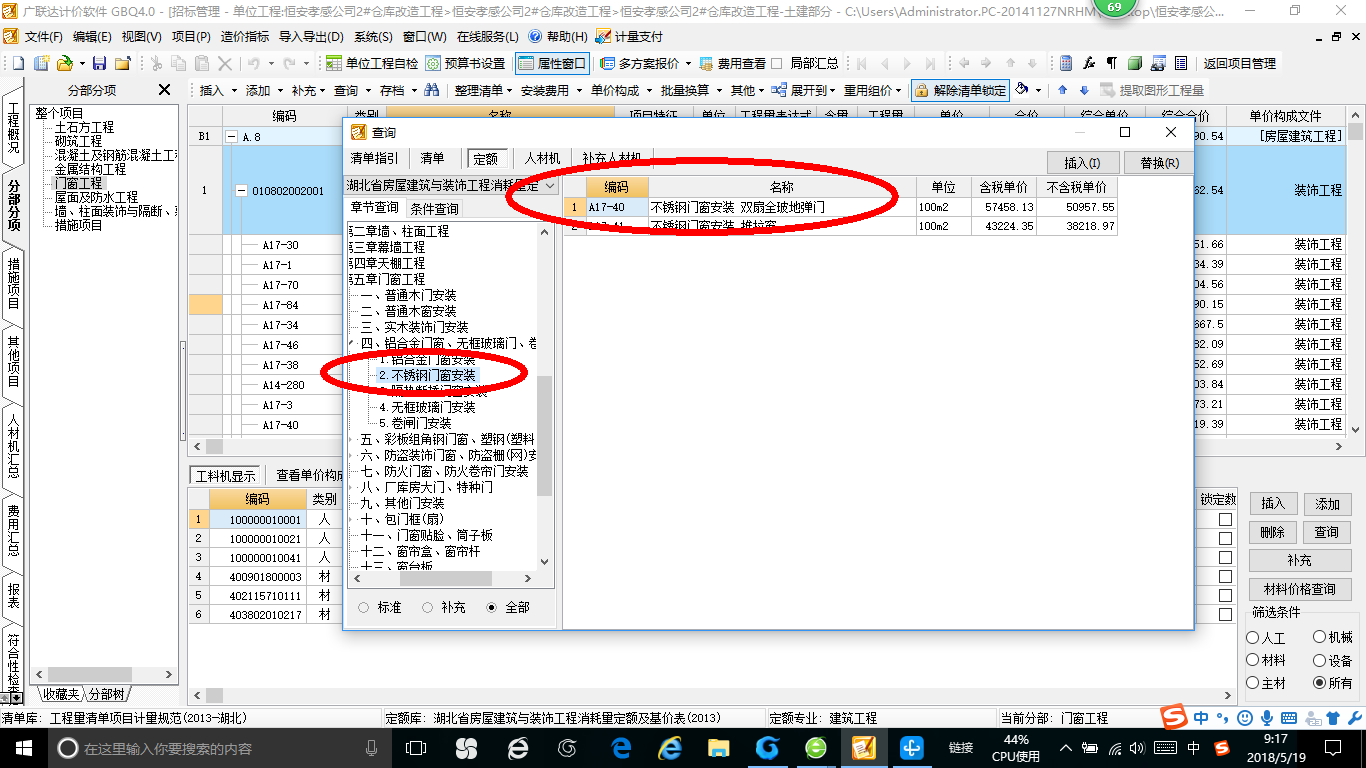Select the 标准 radio button in query dialog
Screen dimensions: 1366x768
[x=363, y=607]
